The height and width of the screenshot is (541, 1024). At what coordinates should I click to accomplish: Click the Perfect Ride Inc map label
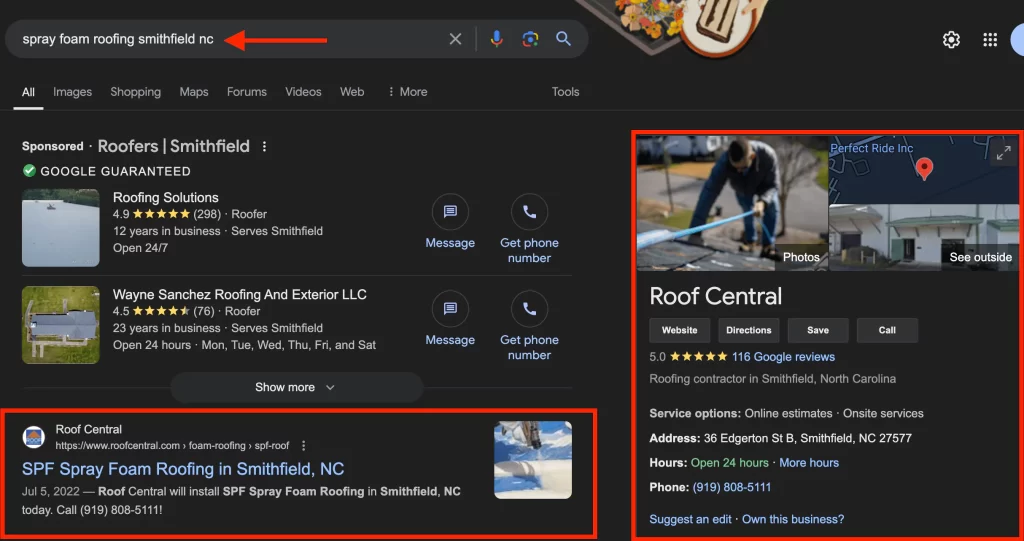coord(872,148)
